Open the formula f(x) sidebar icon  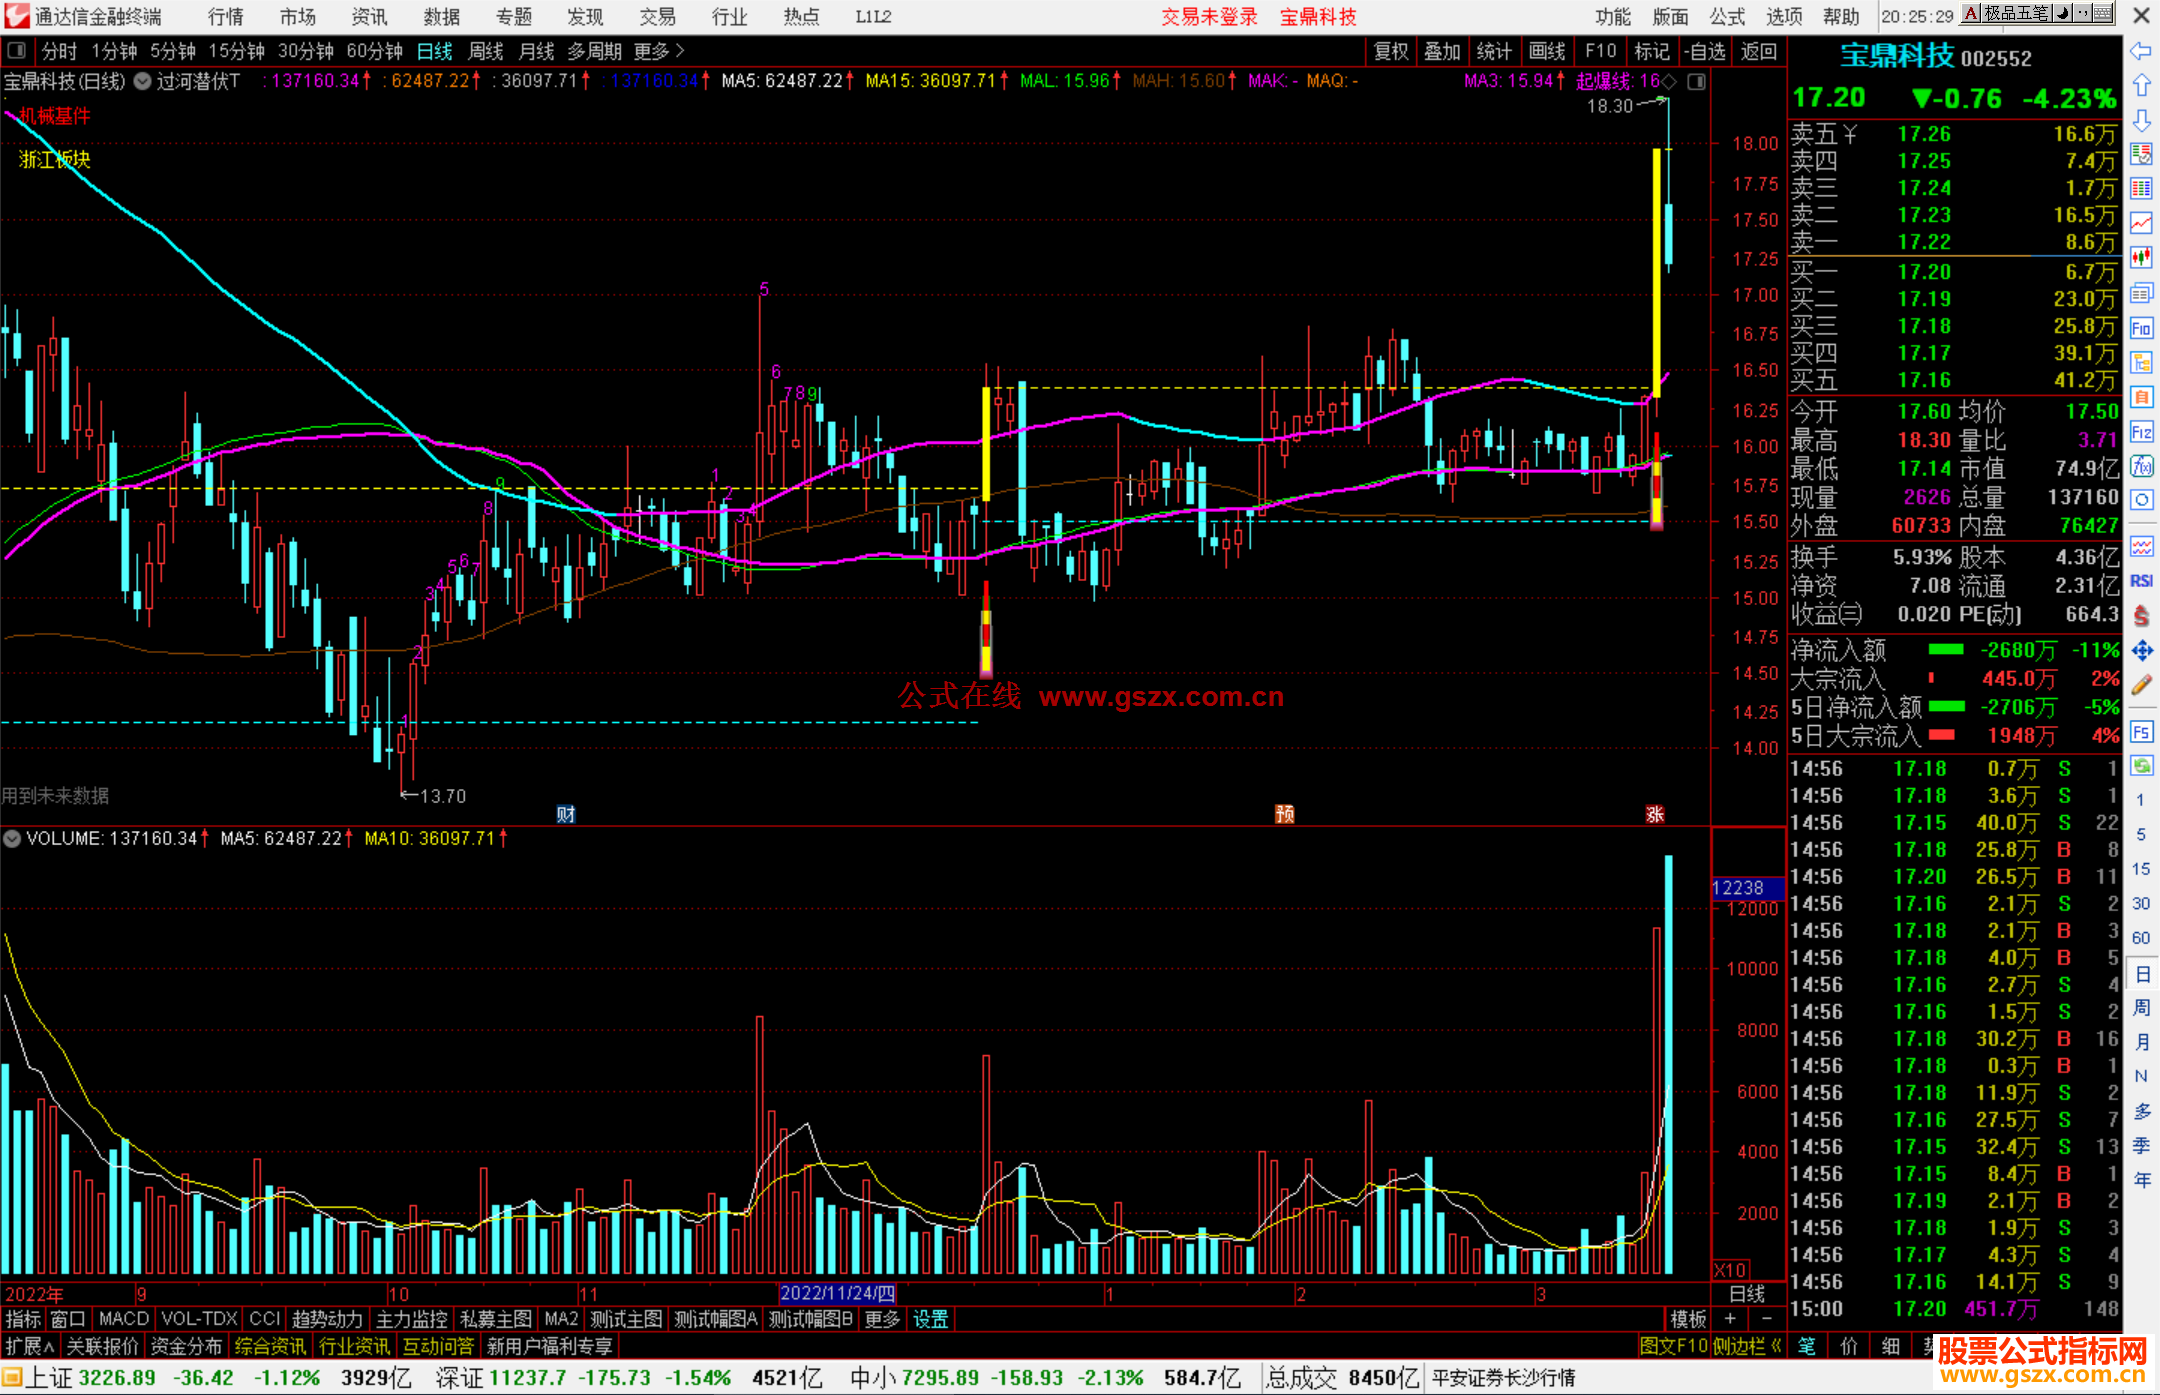click(2141, 466)
